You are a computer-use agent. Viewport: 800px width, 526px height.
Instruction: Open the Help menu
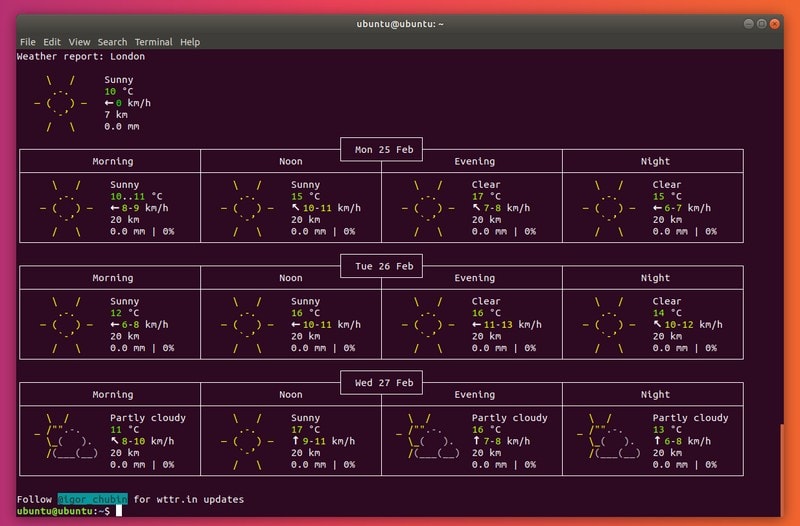(190, 42)
